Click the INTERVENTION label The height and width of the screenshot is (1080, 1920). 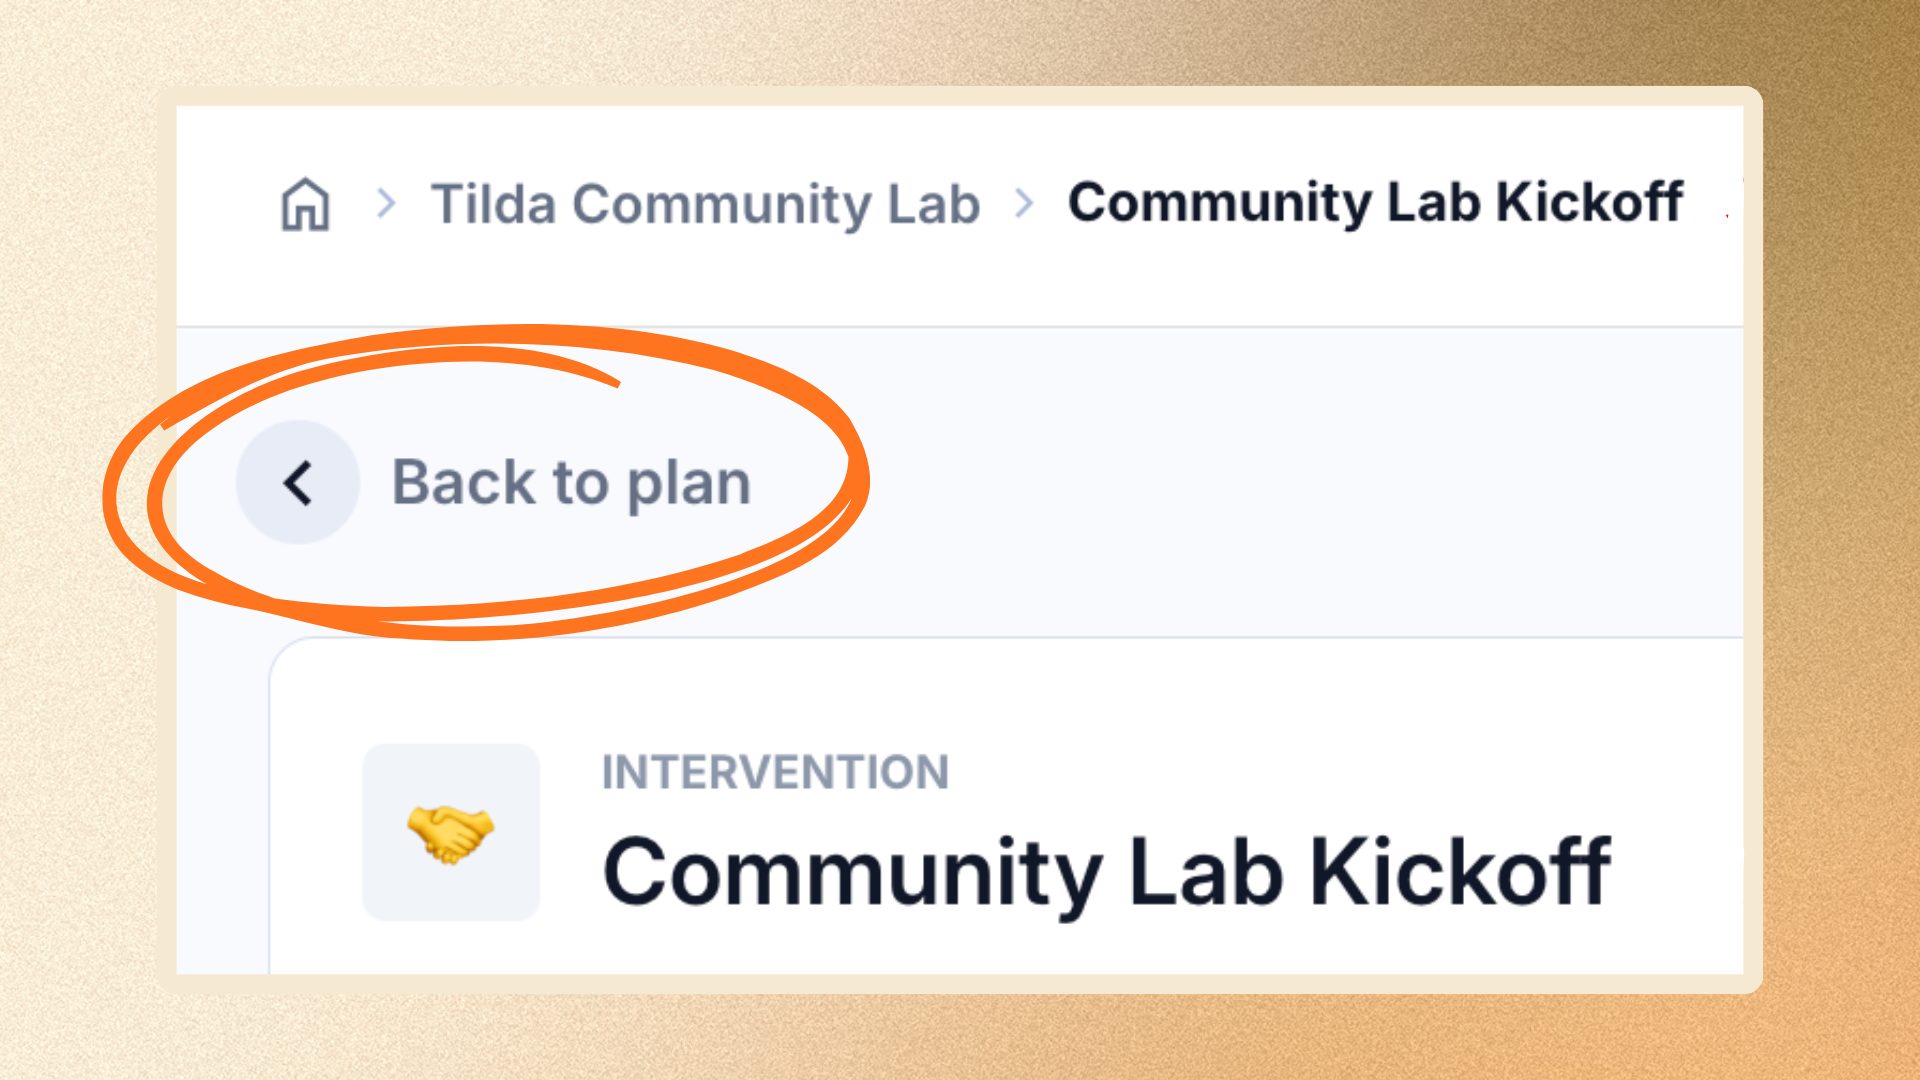point(775,772)
